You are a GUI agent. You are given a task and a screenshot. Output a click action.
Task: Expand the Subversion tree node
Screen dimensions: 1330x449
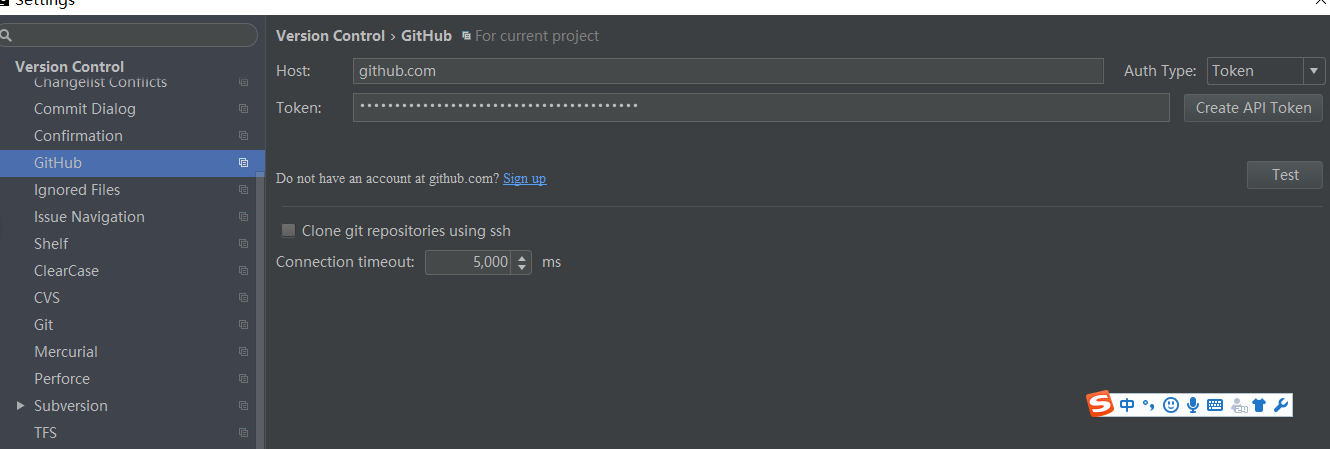click(x=20, y=405)
